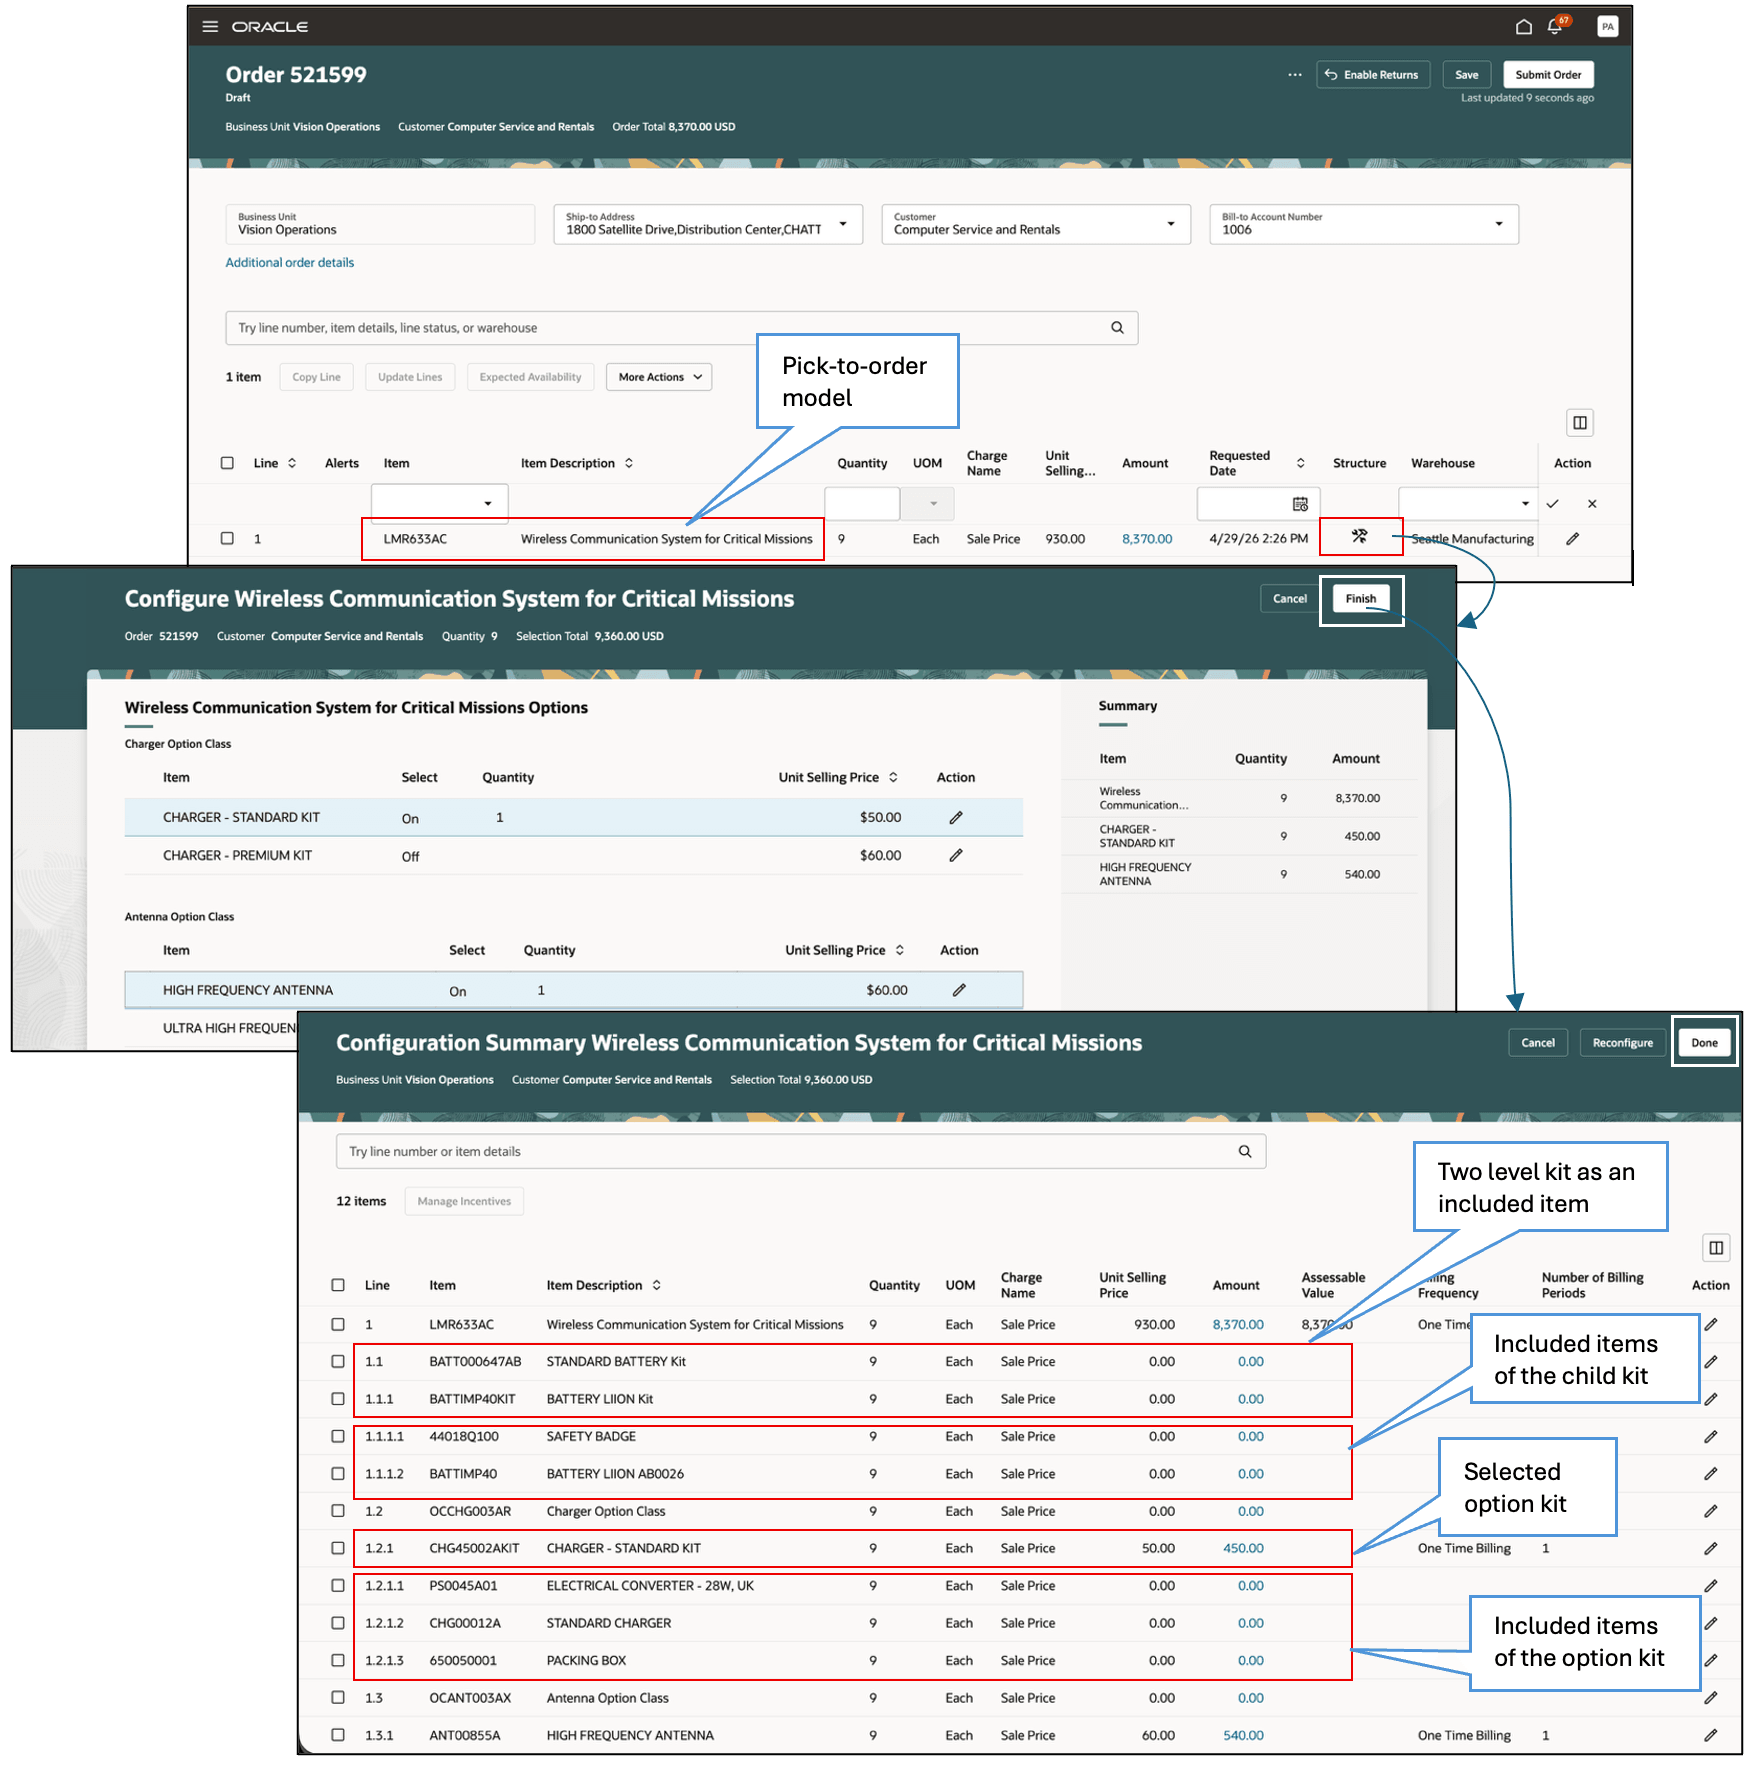Check the STANDARD BATTERY Kit line checkbox
The image size is (1754, 1766).
tap(338, 1361)
